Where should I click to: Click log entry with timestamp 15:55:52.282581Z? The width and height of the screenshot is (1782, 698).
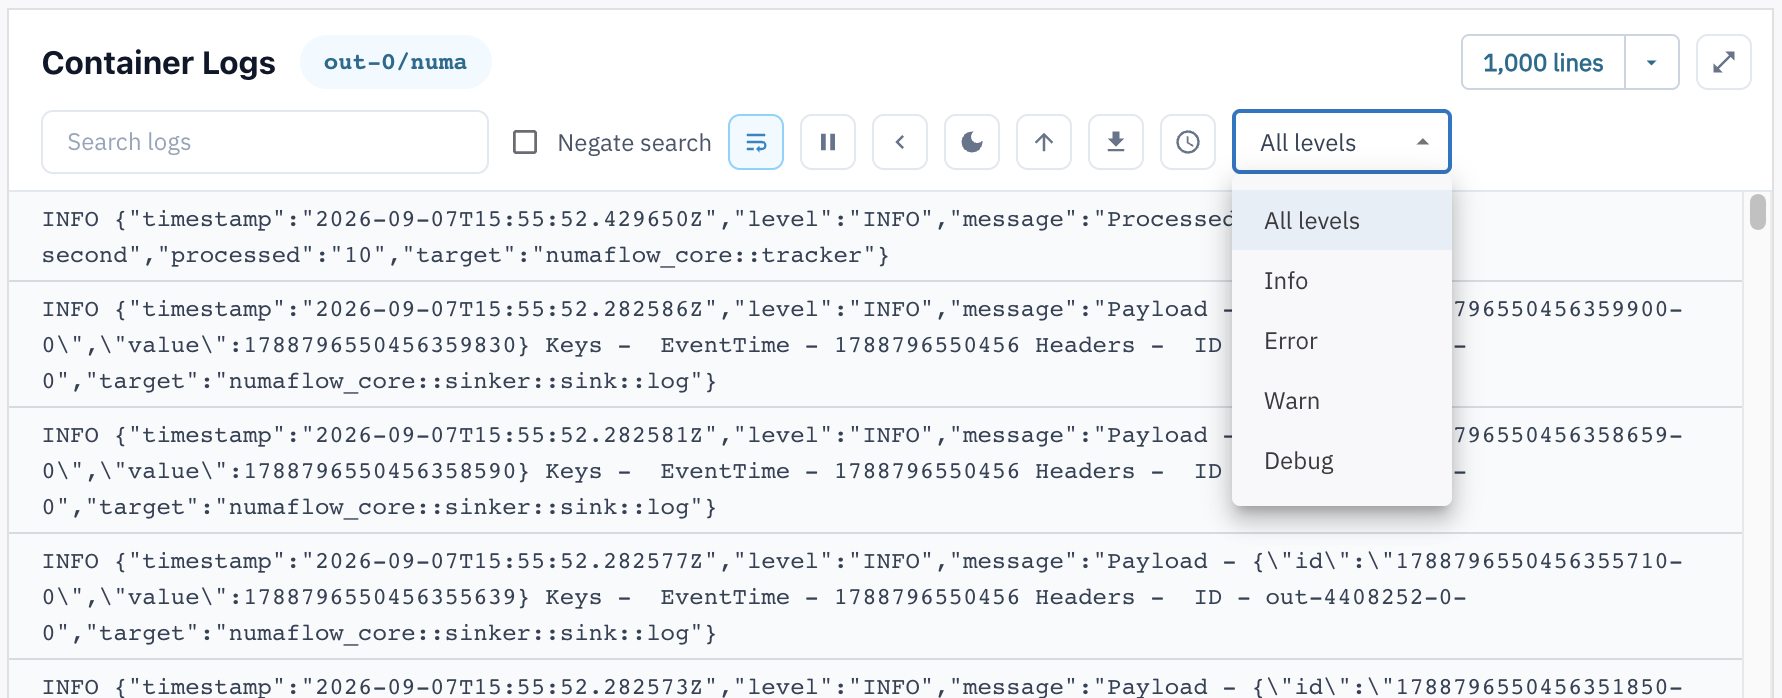875,470
